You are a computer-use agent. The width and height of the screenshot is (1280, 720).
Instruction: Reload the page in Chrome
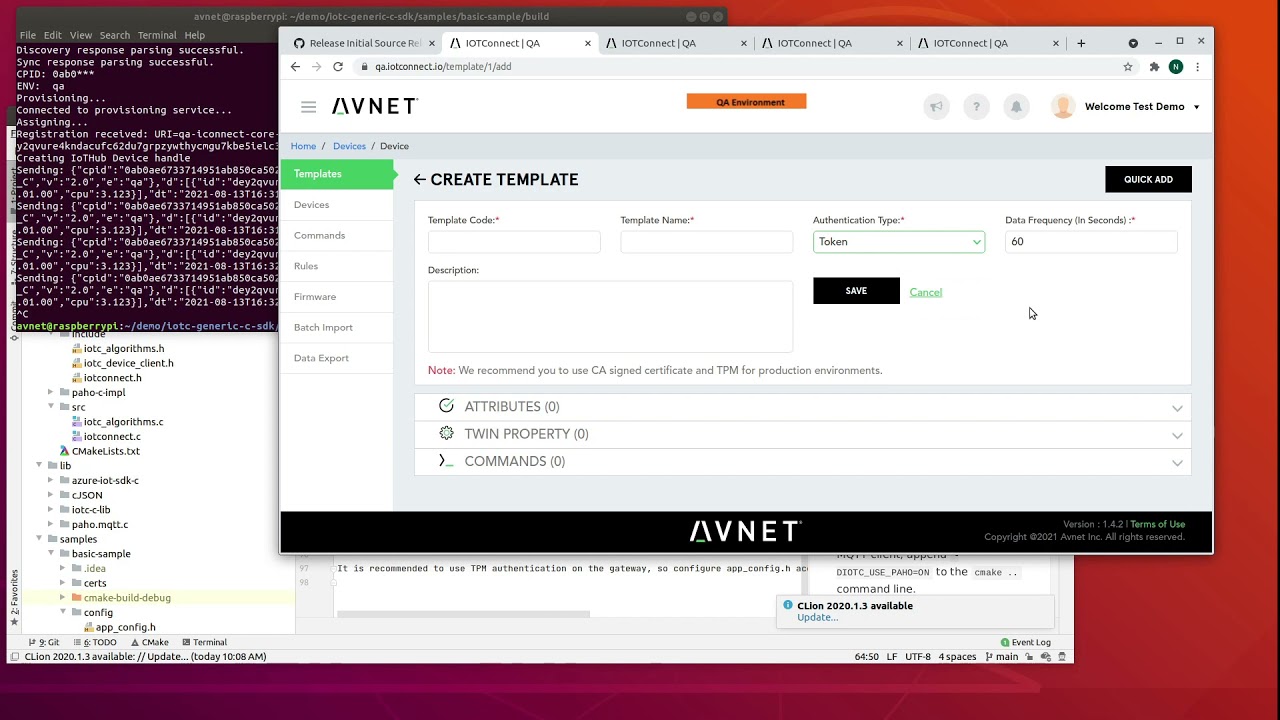click(338, 67)
